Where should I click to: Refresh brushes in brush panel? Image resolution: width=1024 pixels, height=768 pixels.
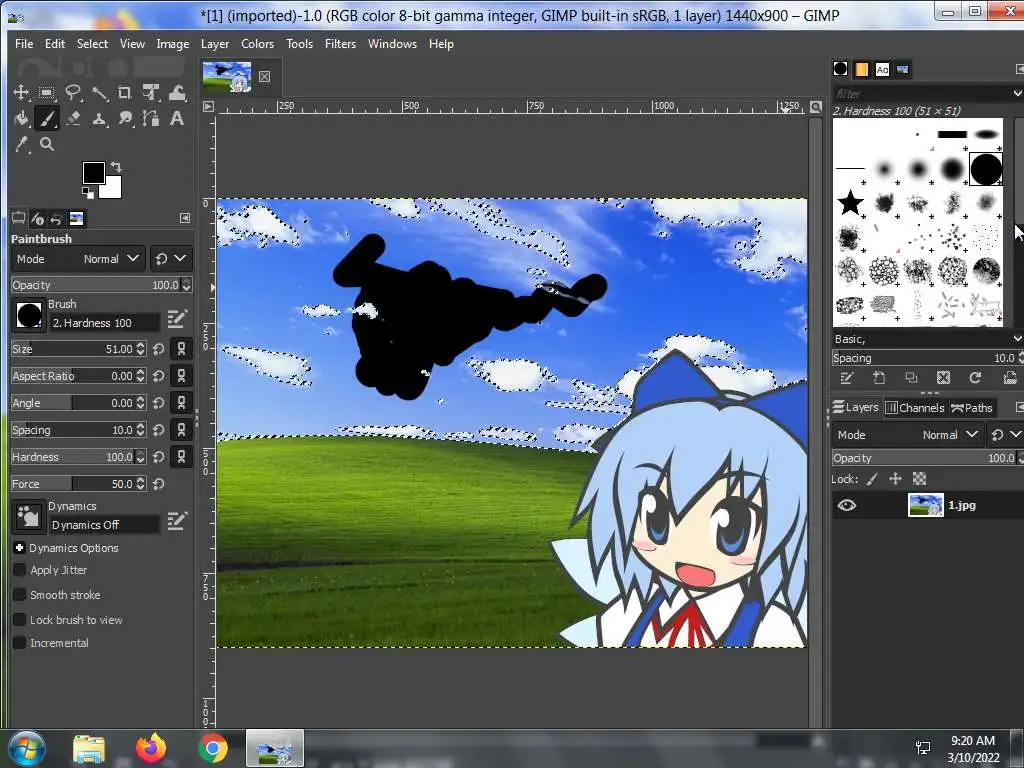[975, 377]
